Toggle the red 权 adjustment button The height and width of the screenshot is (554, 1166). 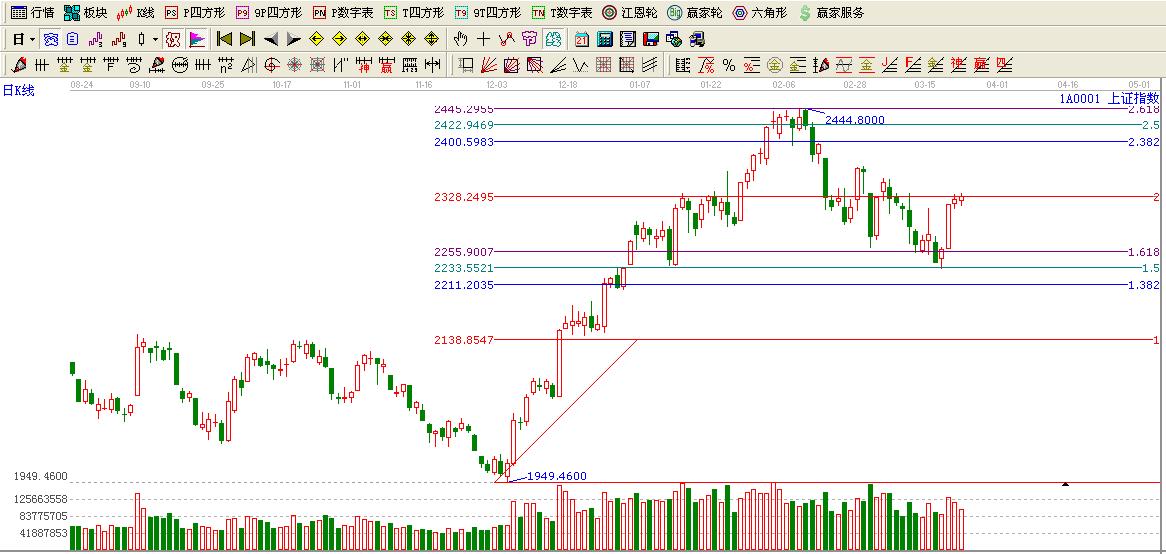coord(173,39)
